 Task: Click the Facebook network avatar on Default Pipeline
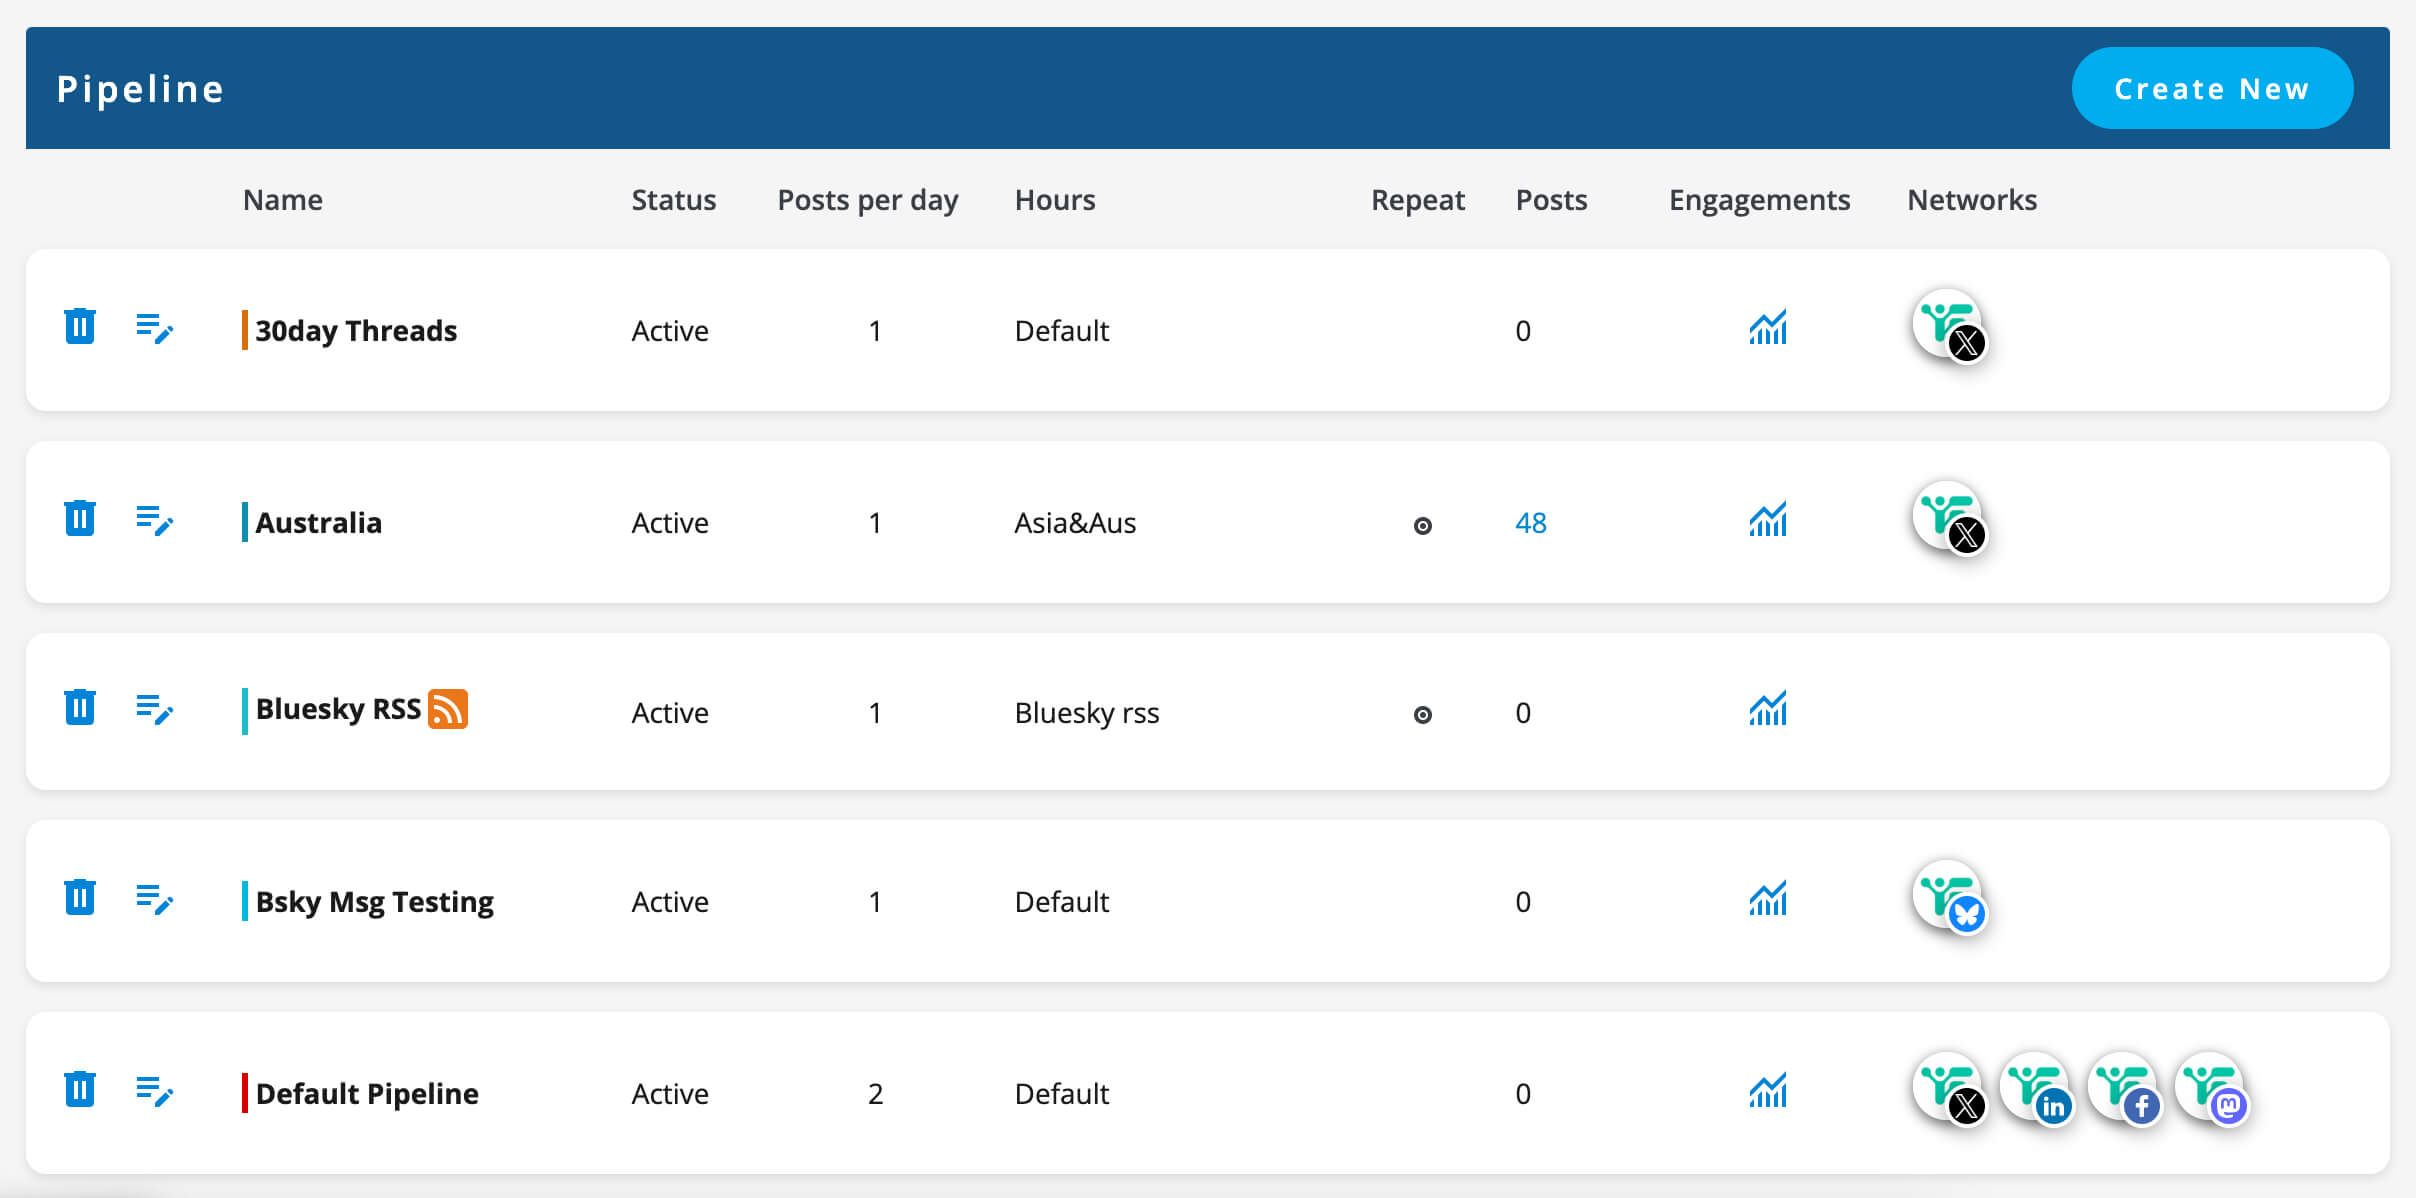(x=2124, y=1089)
